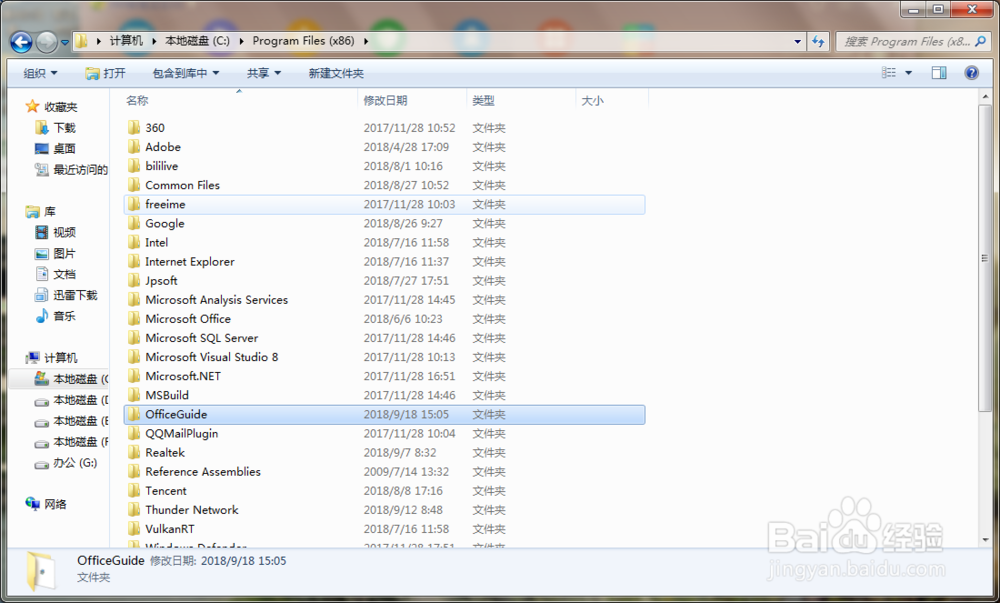Screen dimensions: 1000x603
Task: Select the Microsoft.NET folder icon
Action: click(134, 376)
